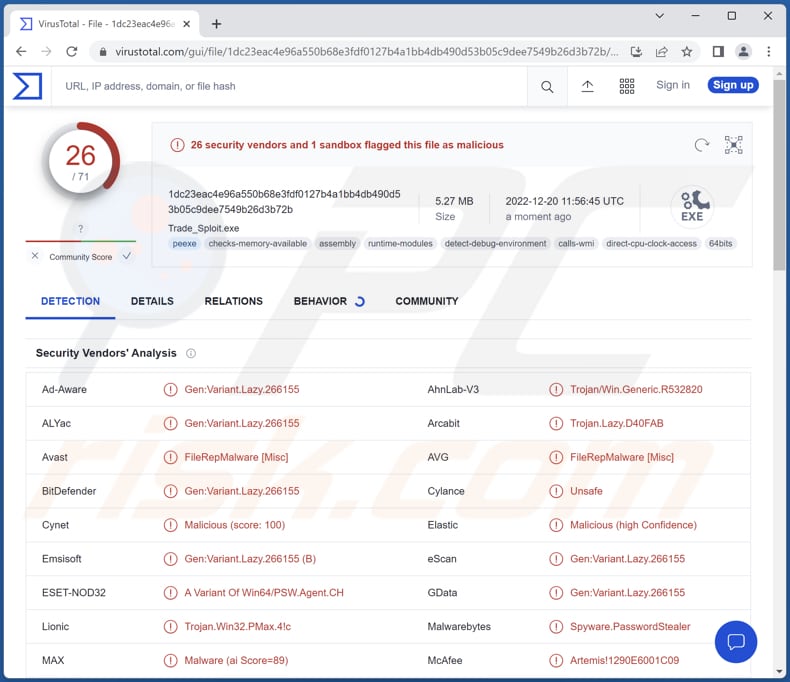Click the A Variant Of Win64/PSW.Agent.CH text
Image resolution: width=790 pixels, height=682 pixels.
(264, 593)
